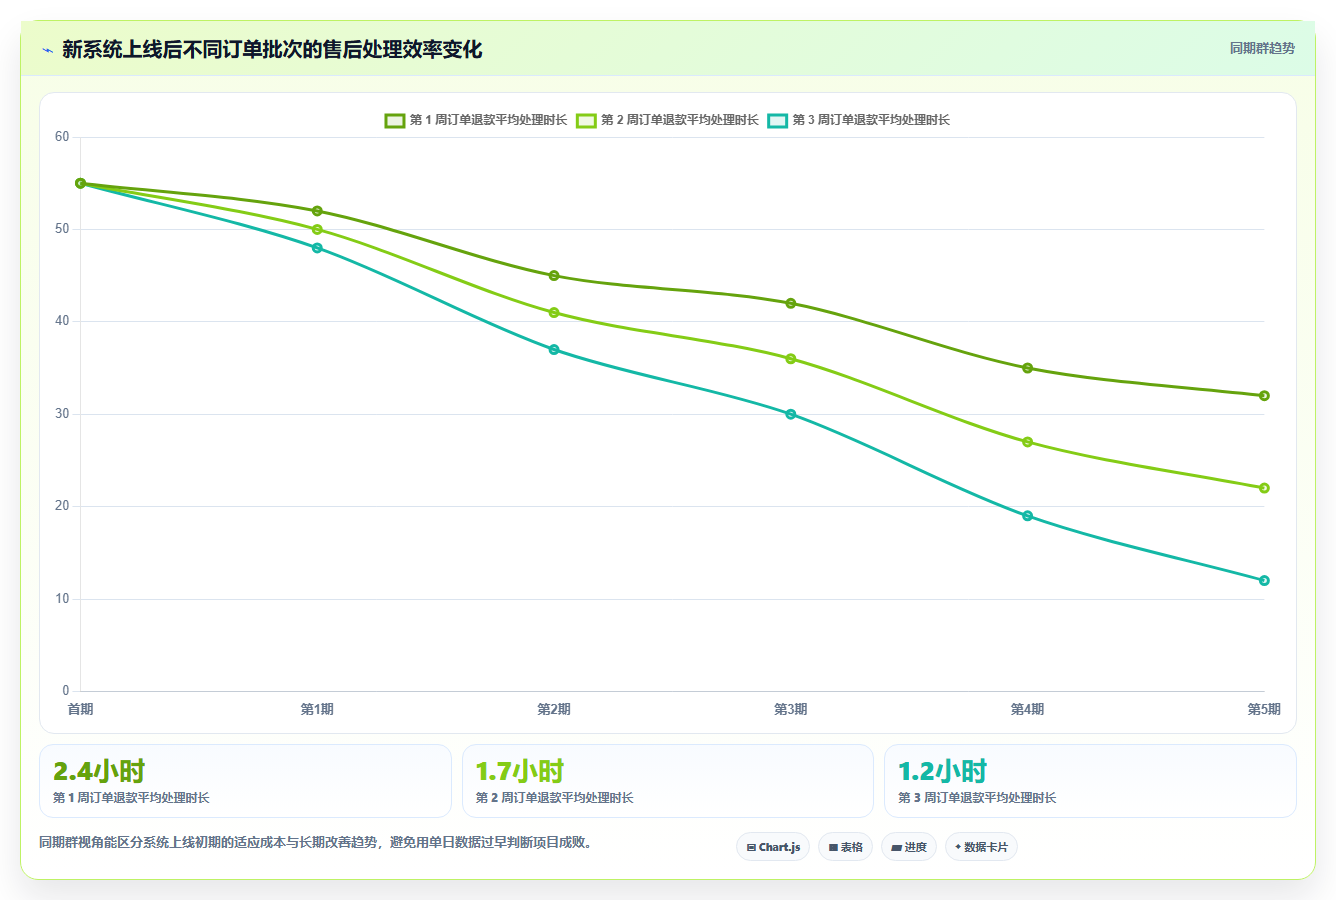Click the dark green week-1 point at 第4期
This screenshot has height=900, width=1336.
click(1027, 368)
